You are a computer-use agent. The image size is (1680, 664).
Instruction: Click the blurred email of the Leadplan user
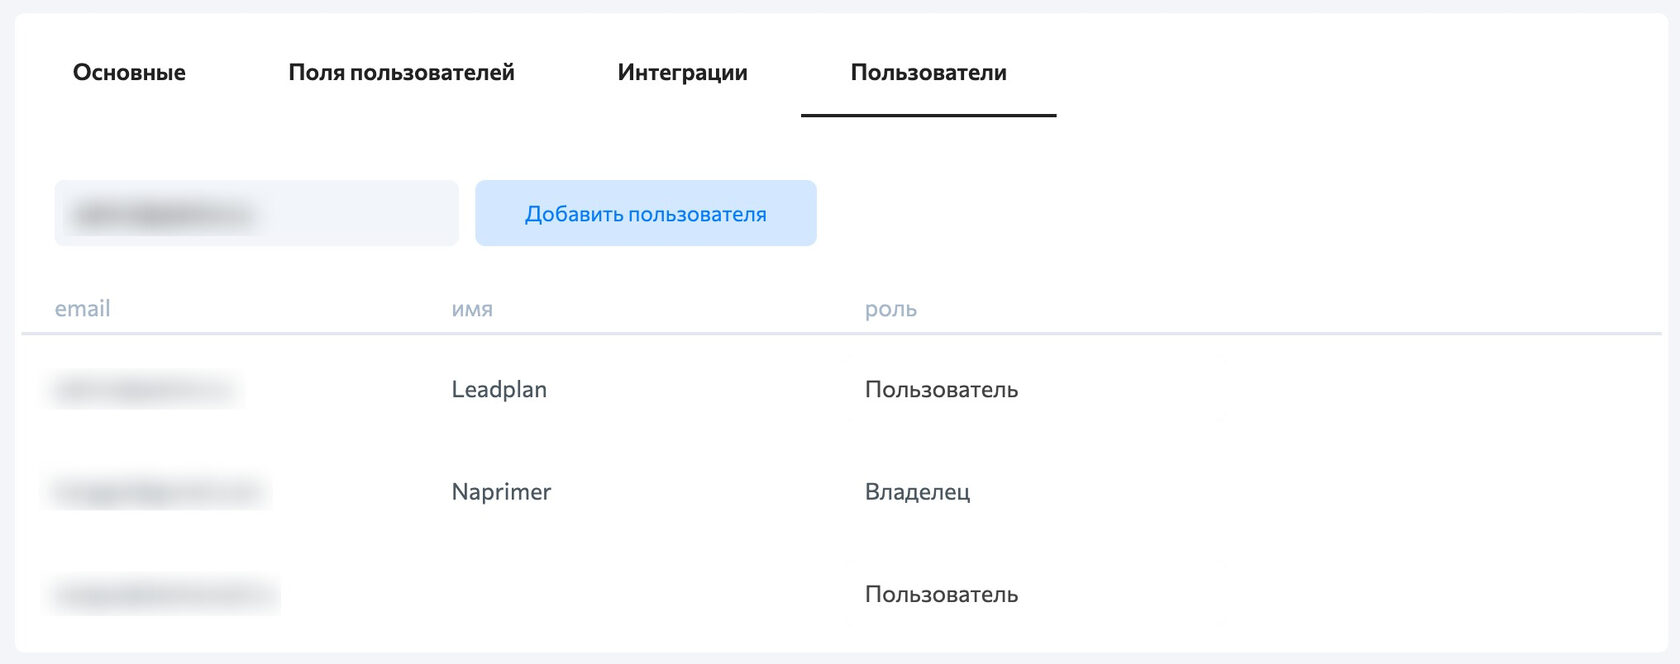tap(143, 389)
